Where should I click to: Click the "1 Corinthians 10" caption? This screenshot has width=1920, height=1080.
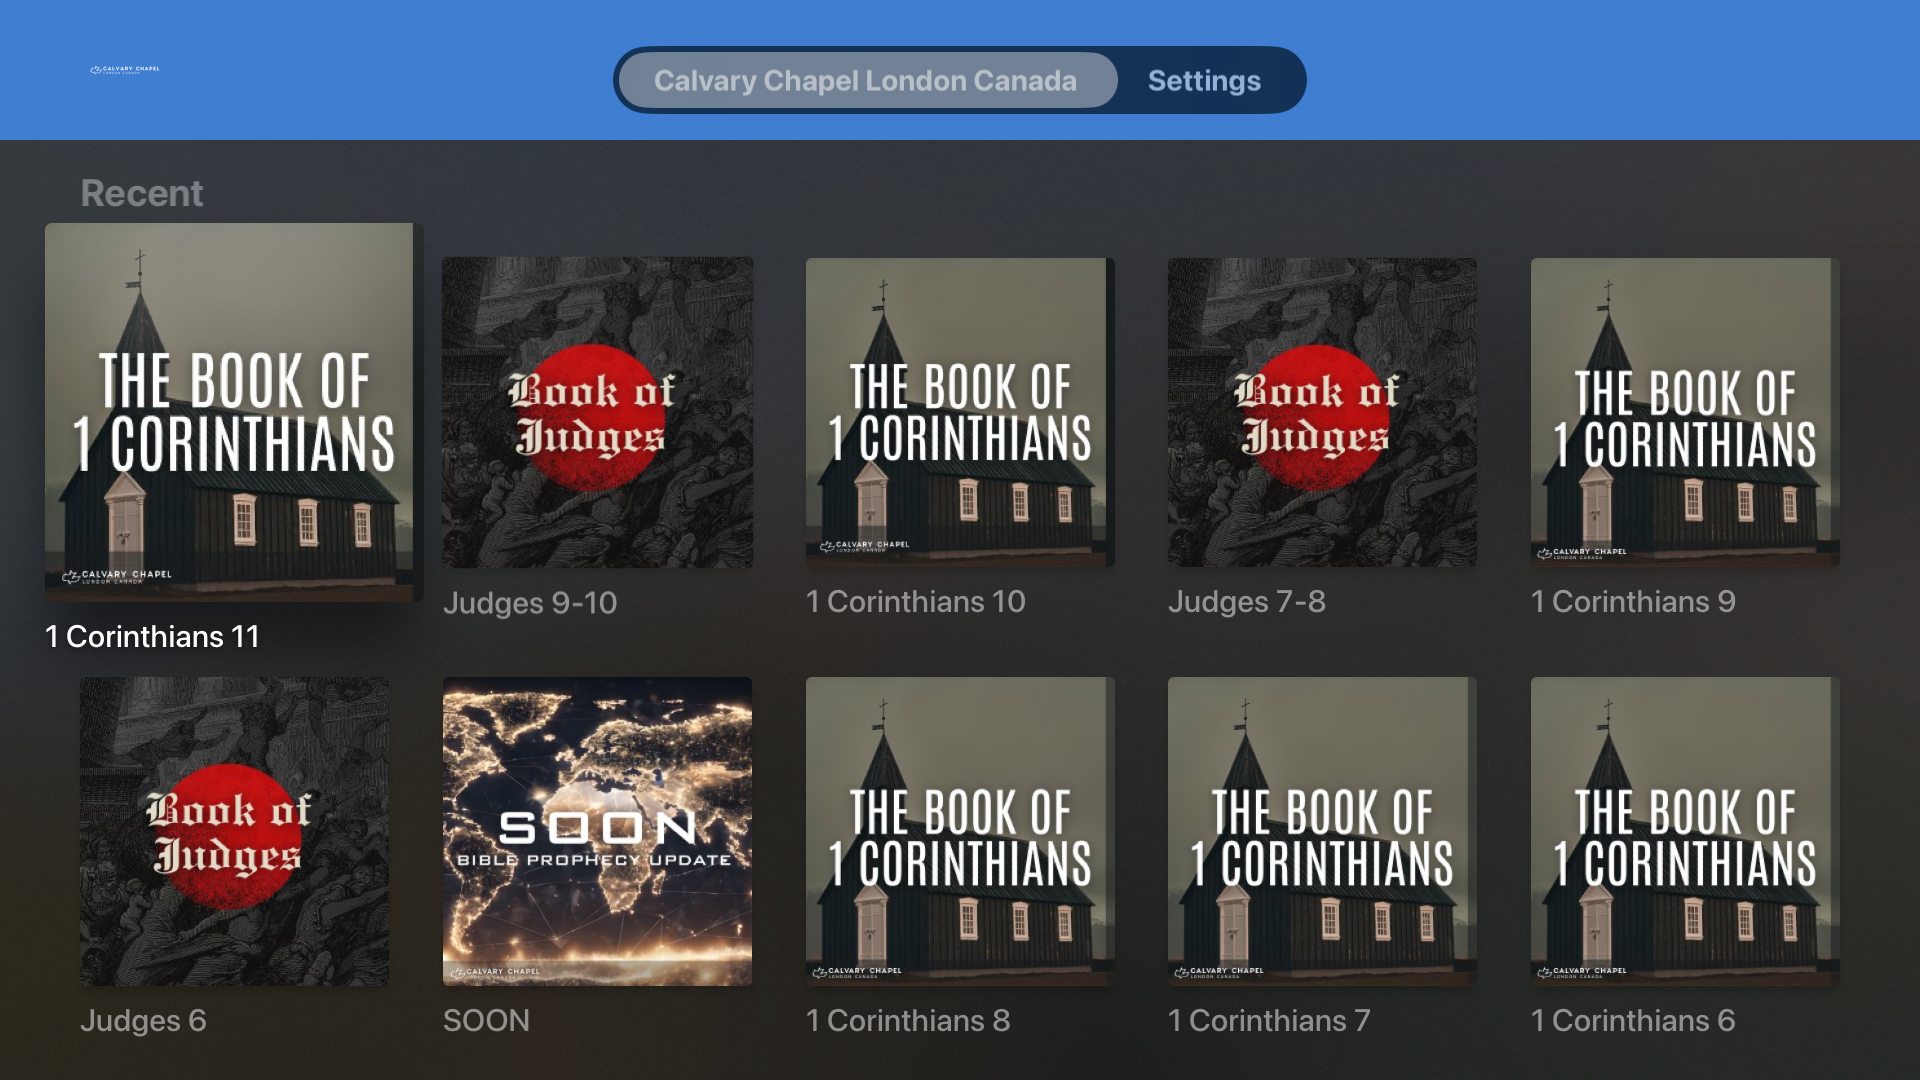click(916, 601)
